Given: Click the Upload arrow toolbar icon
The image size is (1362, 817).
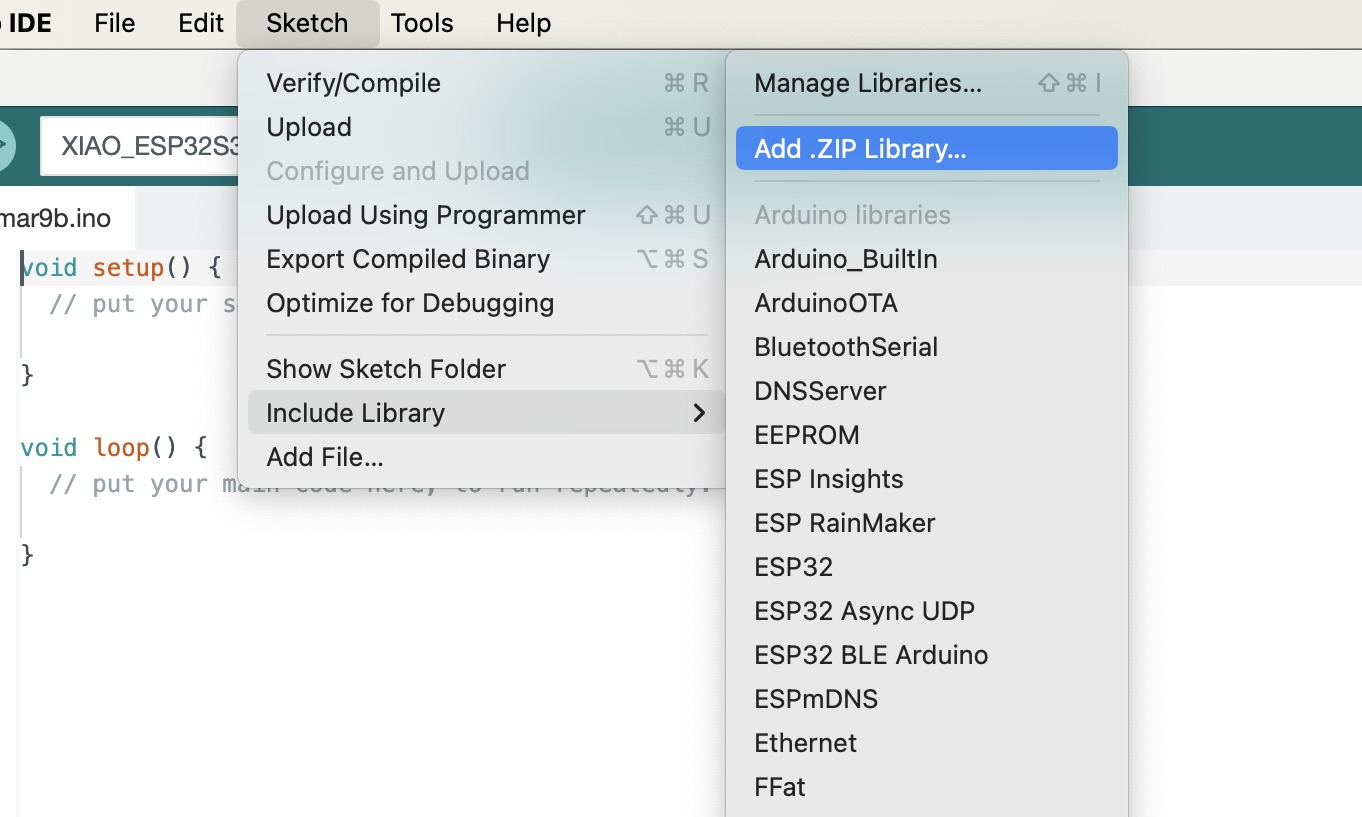Looking at the screenshot, I should (5, 146).
